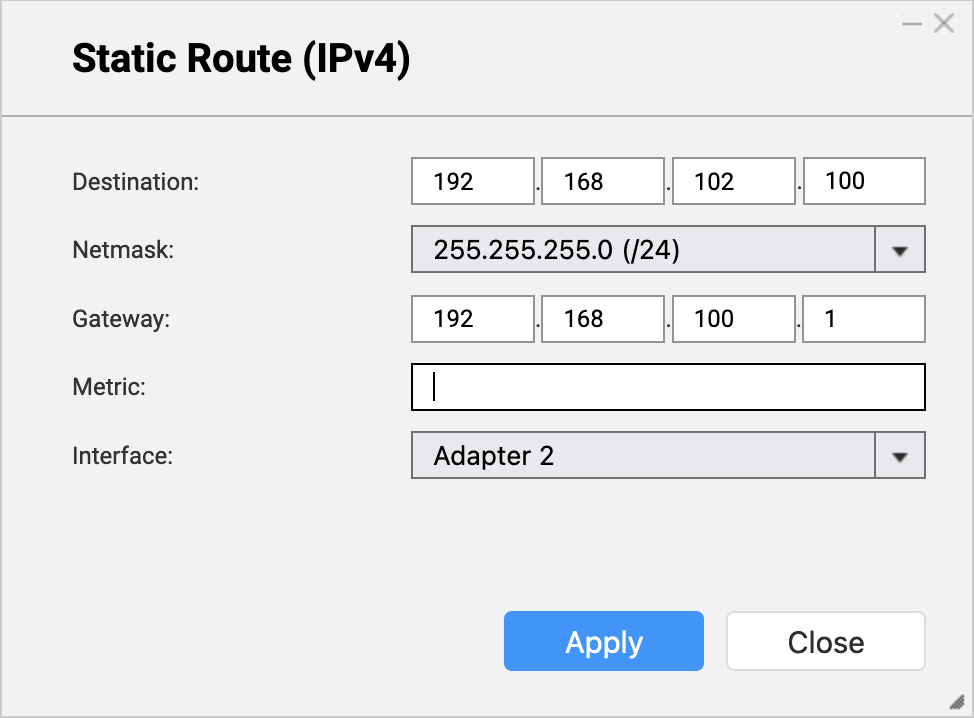Select the 255.255.255.0 (/24) netmask combo box
Image resolution: width=974 pixels, height=718 pixels.
[x=643, y=250]
